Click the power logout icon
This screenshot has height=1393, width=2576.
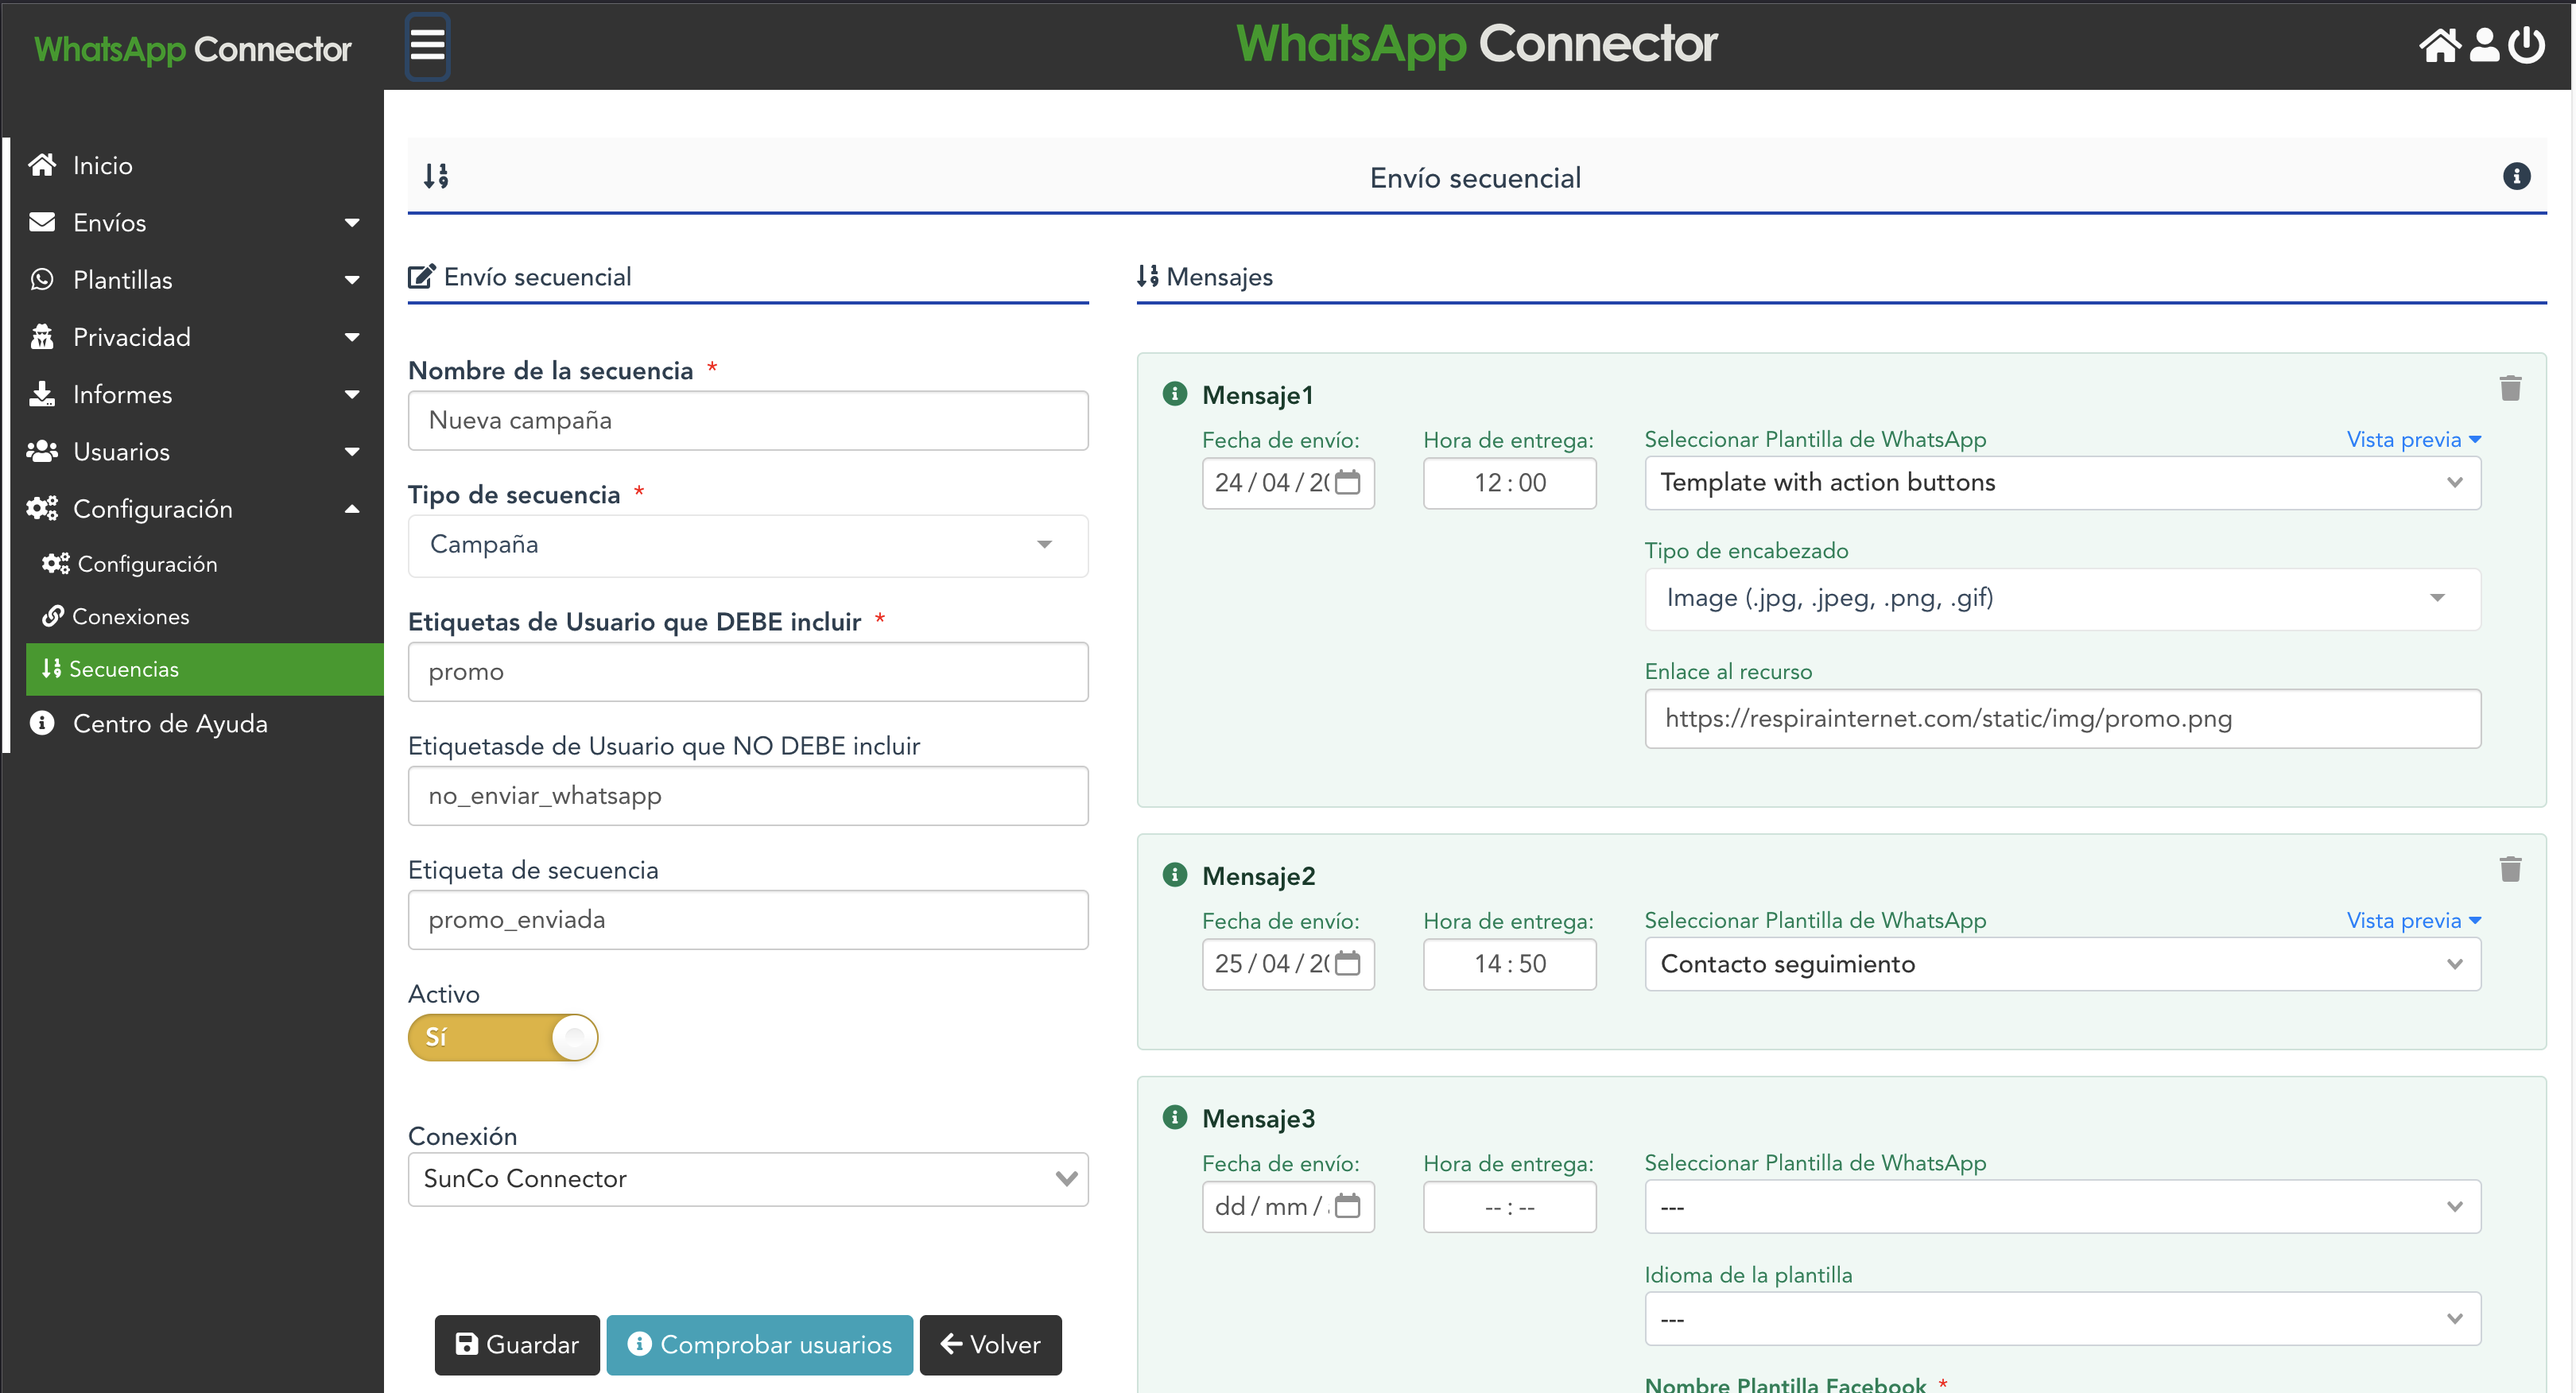coord(2527,45)
